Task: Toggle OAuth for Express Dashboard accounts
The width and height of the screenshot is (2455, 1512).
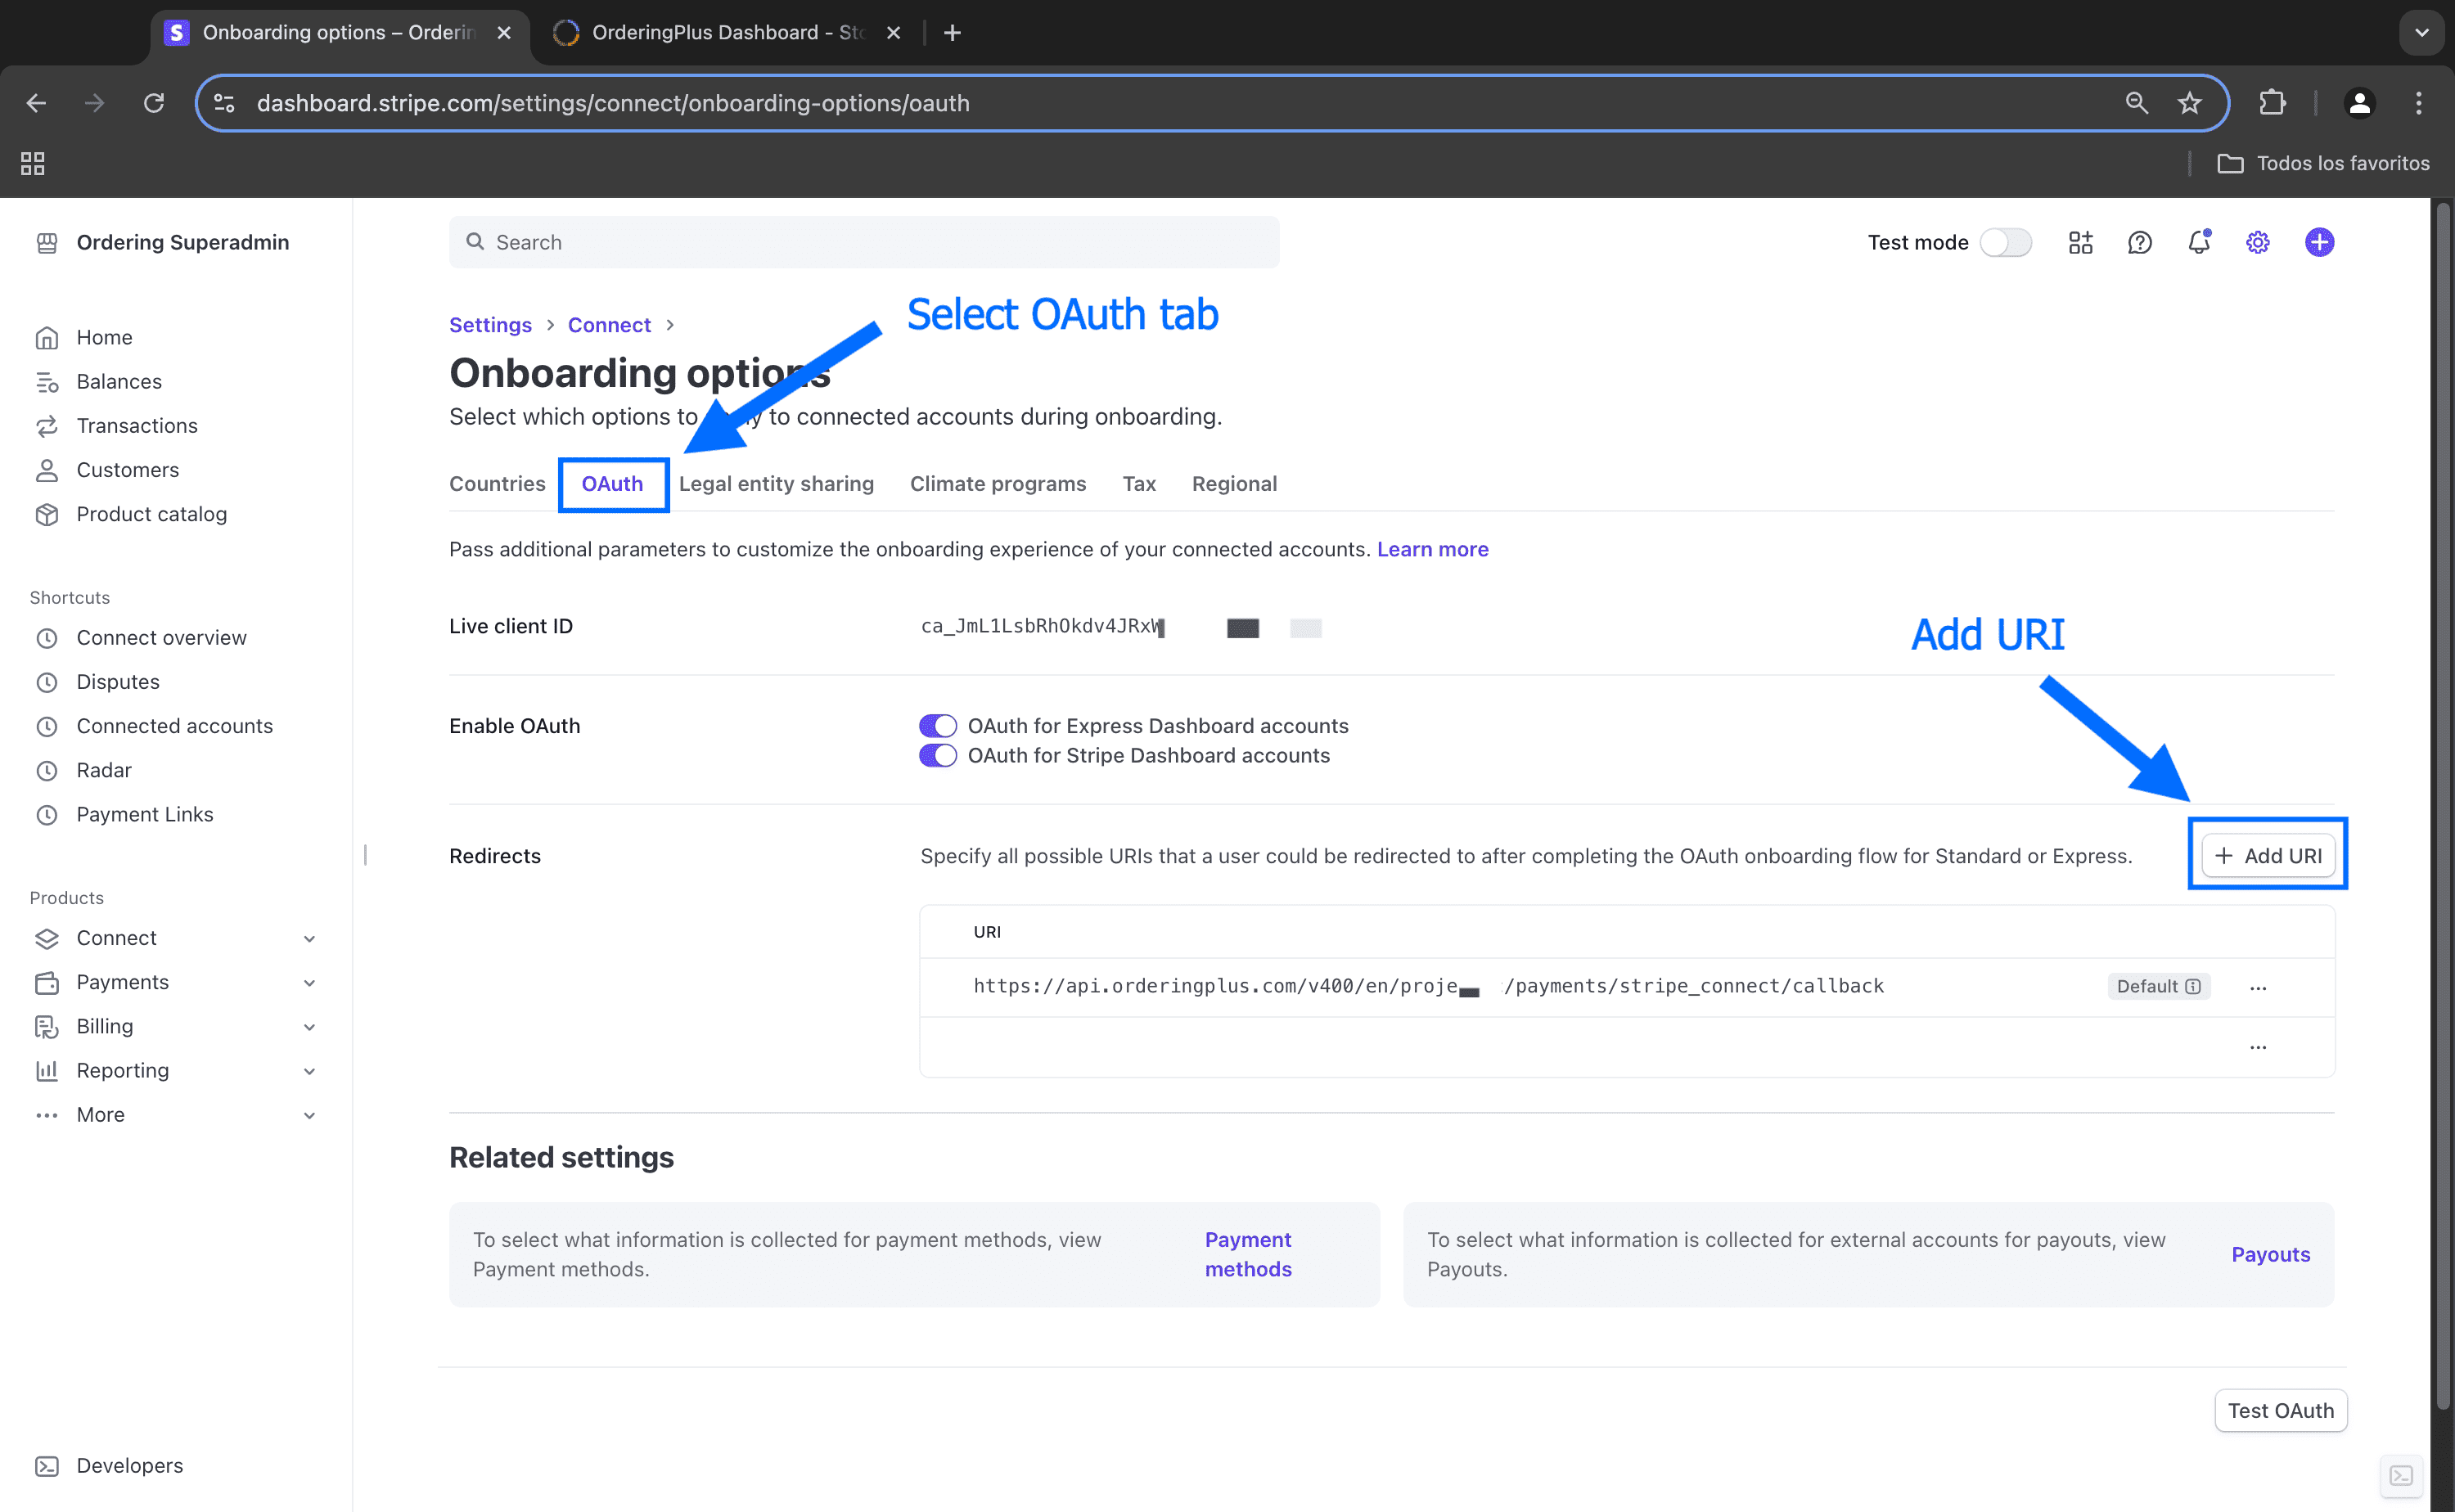Action: click(937, 725)
